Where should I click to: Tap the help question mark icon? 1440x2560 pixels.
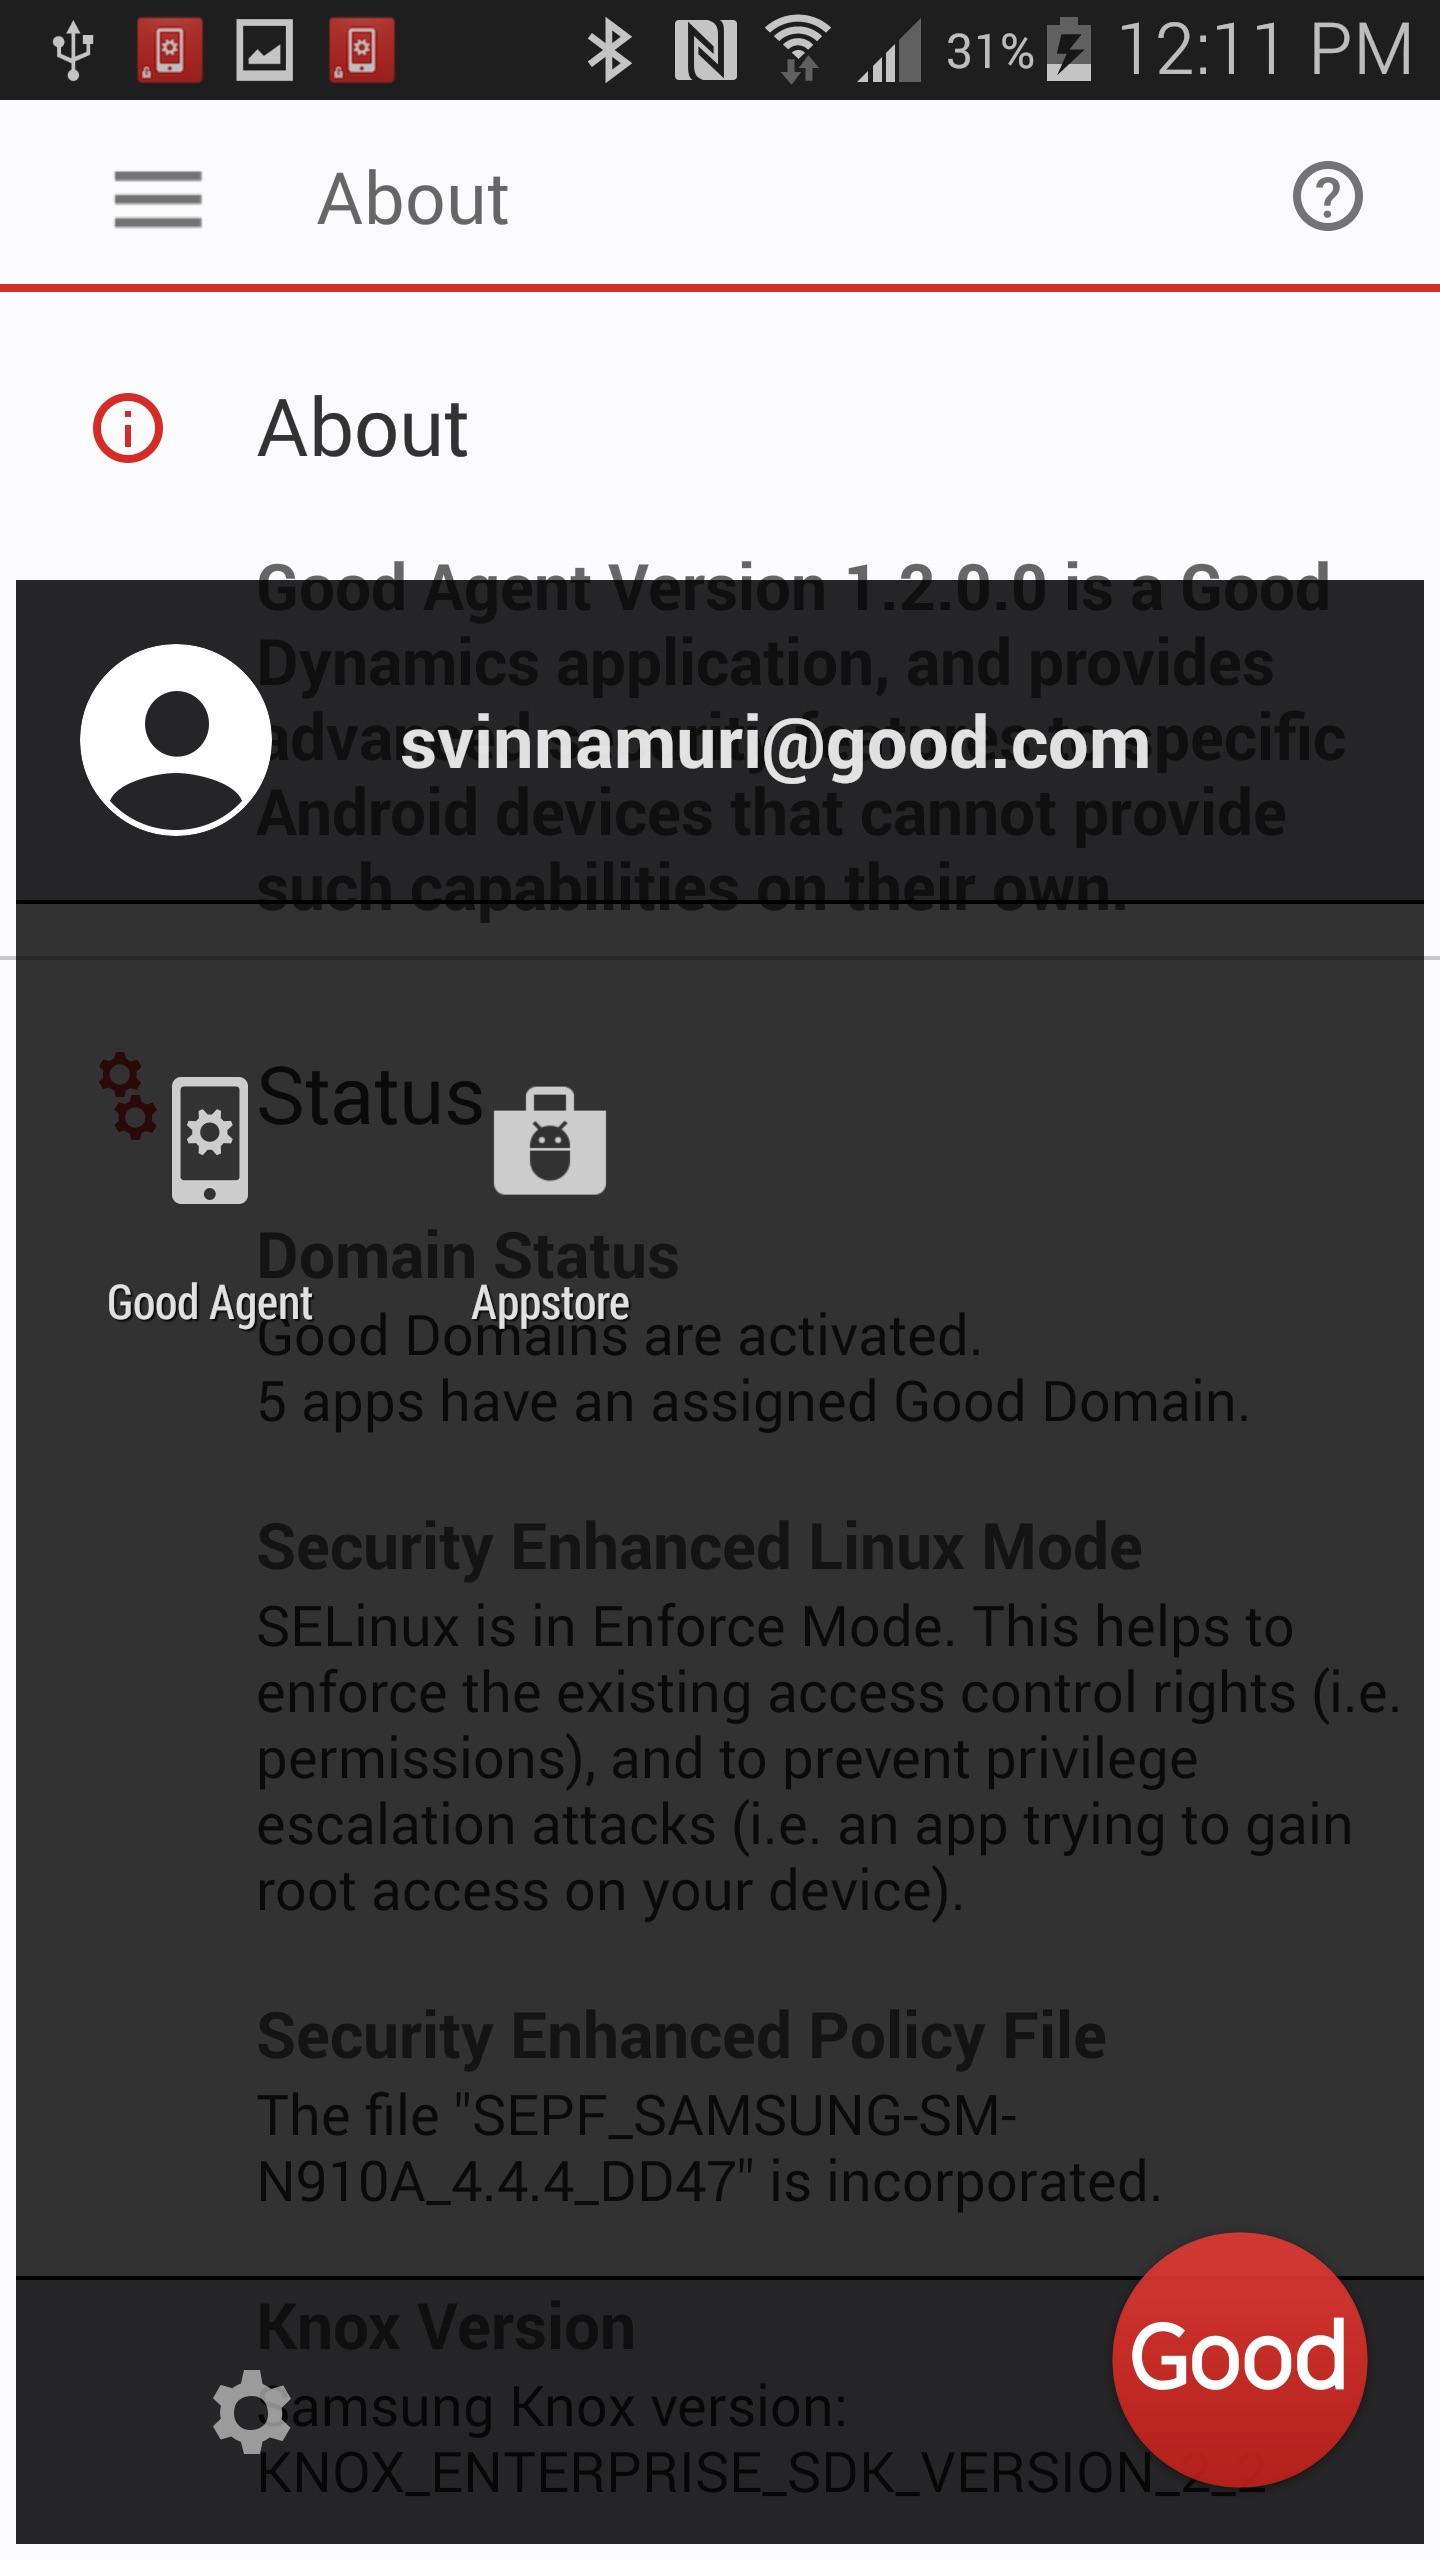pos(1327,197)
